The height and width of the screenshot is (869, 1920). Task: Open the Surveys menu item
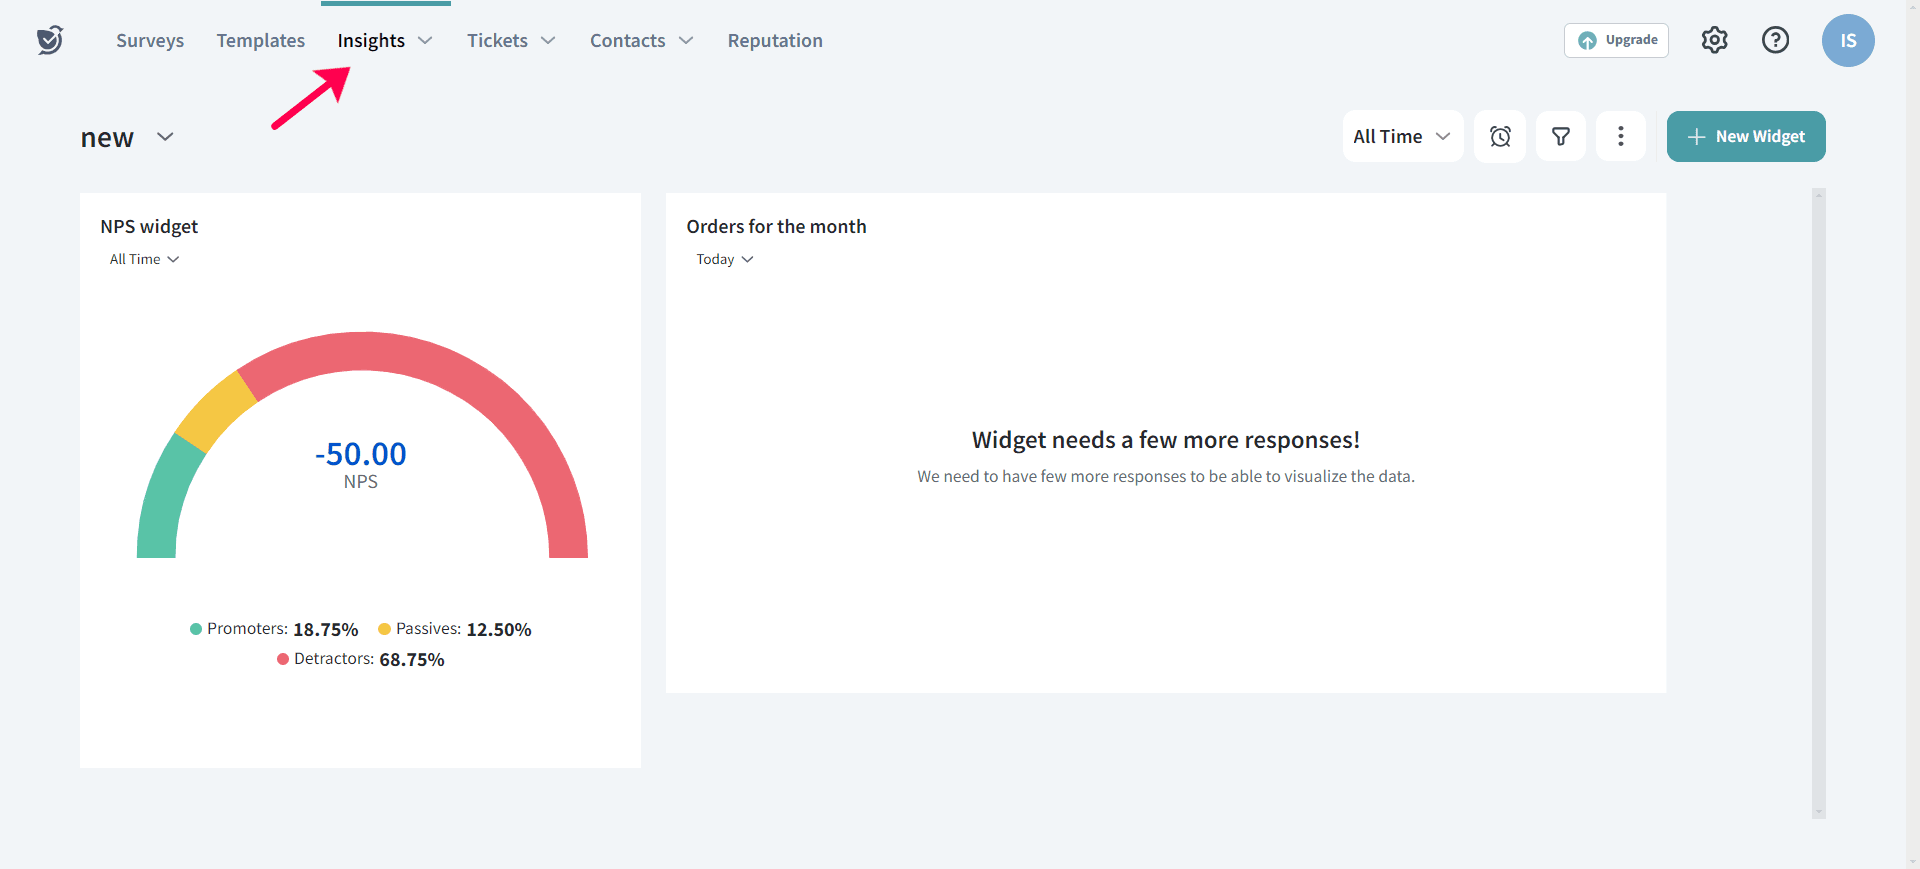coord(150,41)
